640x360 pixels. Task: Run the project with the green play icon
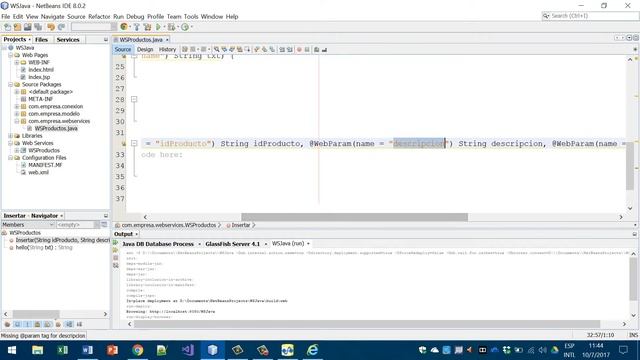coord(158,27)
